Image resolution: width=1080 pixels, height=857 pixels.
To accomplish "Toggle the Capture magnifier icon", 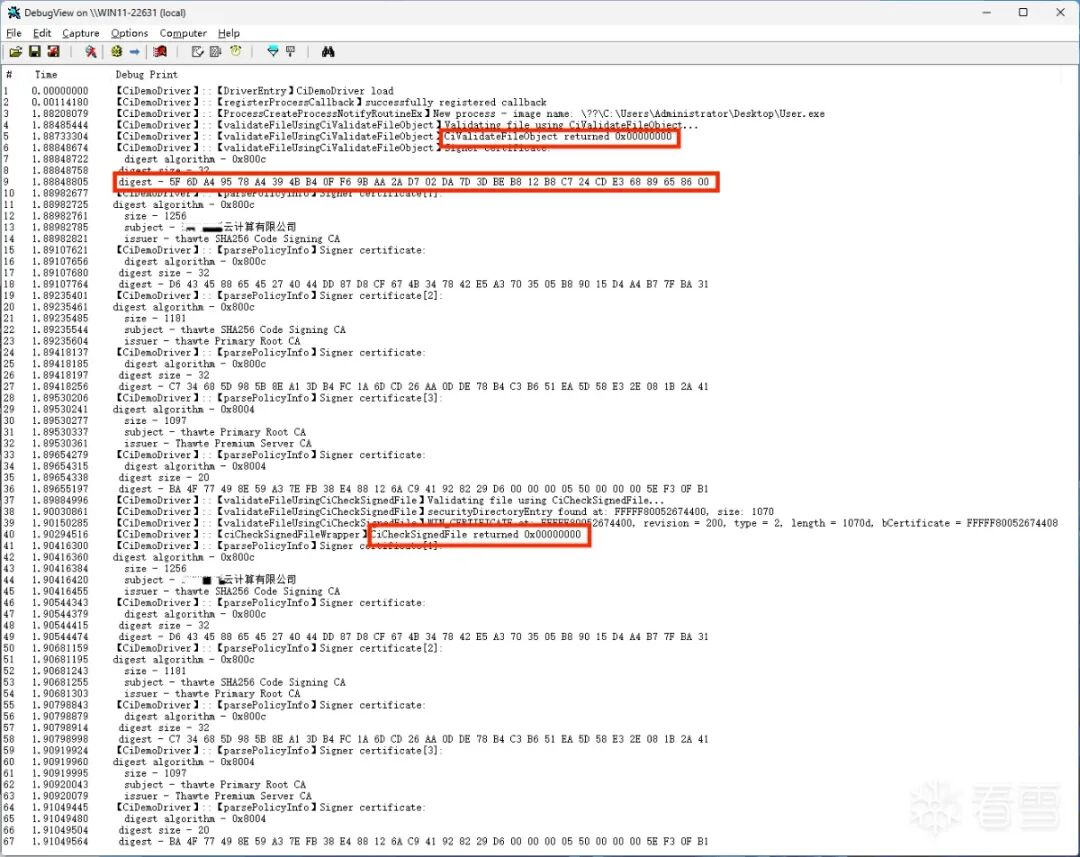I will coord(90,52).
